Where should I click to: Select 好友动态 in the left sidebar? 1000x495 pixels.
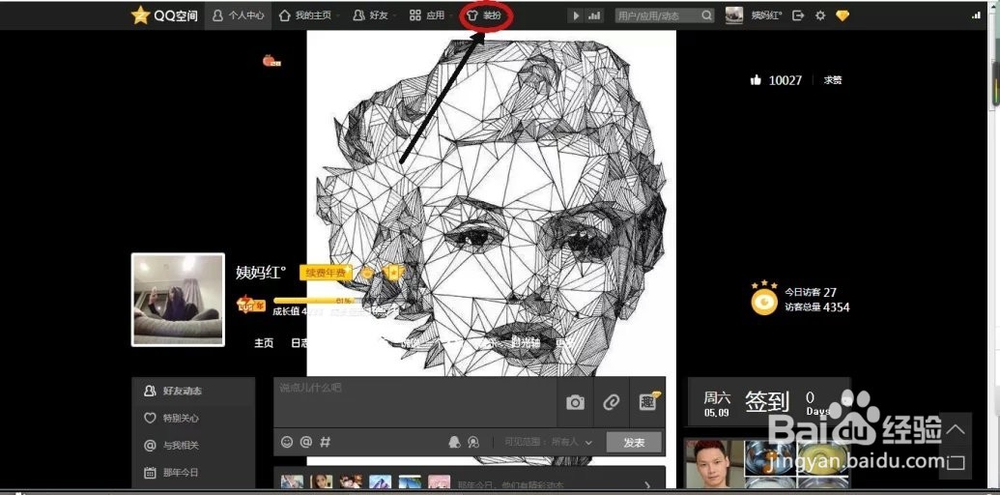click(x=193, y=390)
